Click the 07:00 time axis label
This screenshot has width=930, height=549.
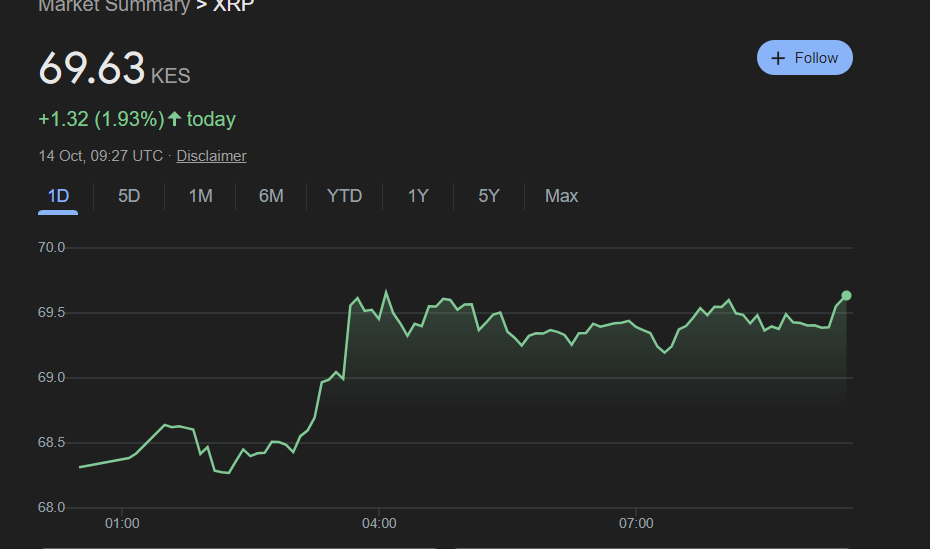coord(636,523)
